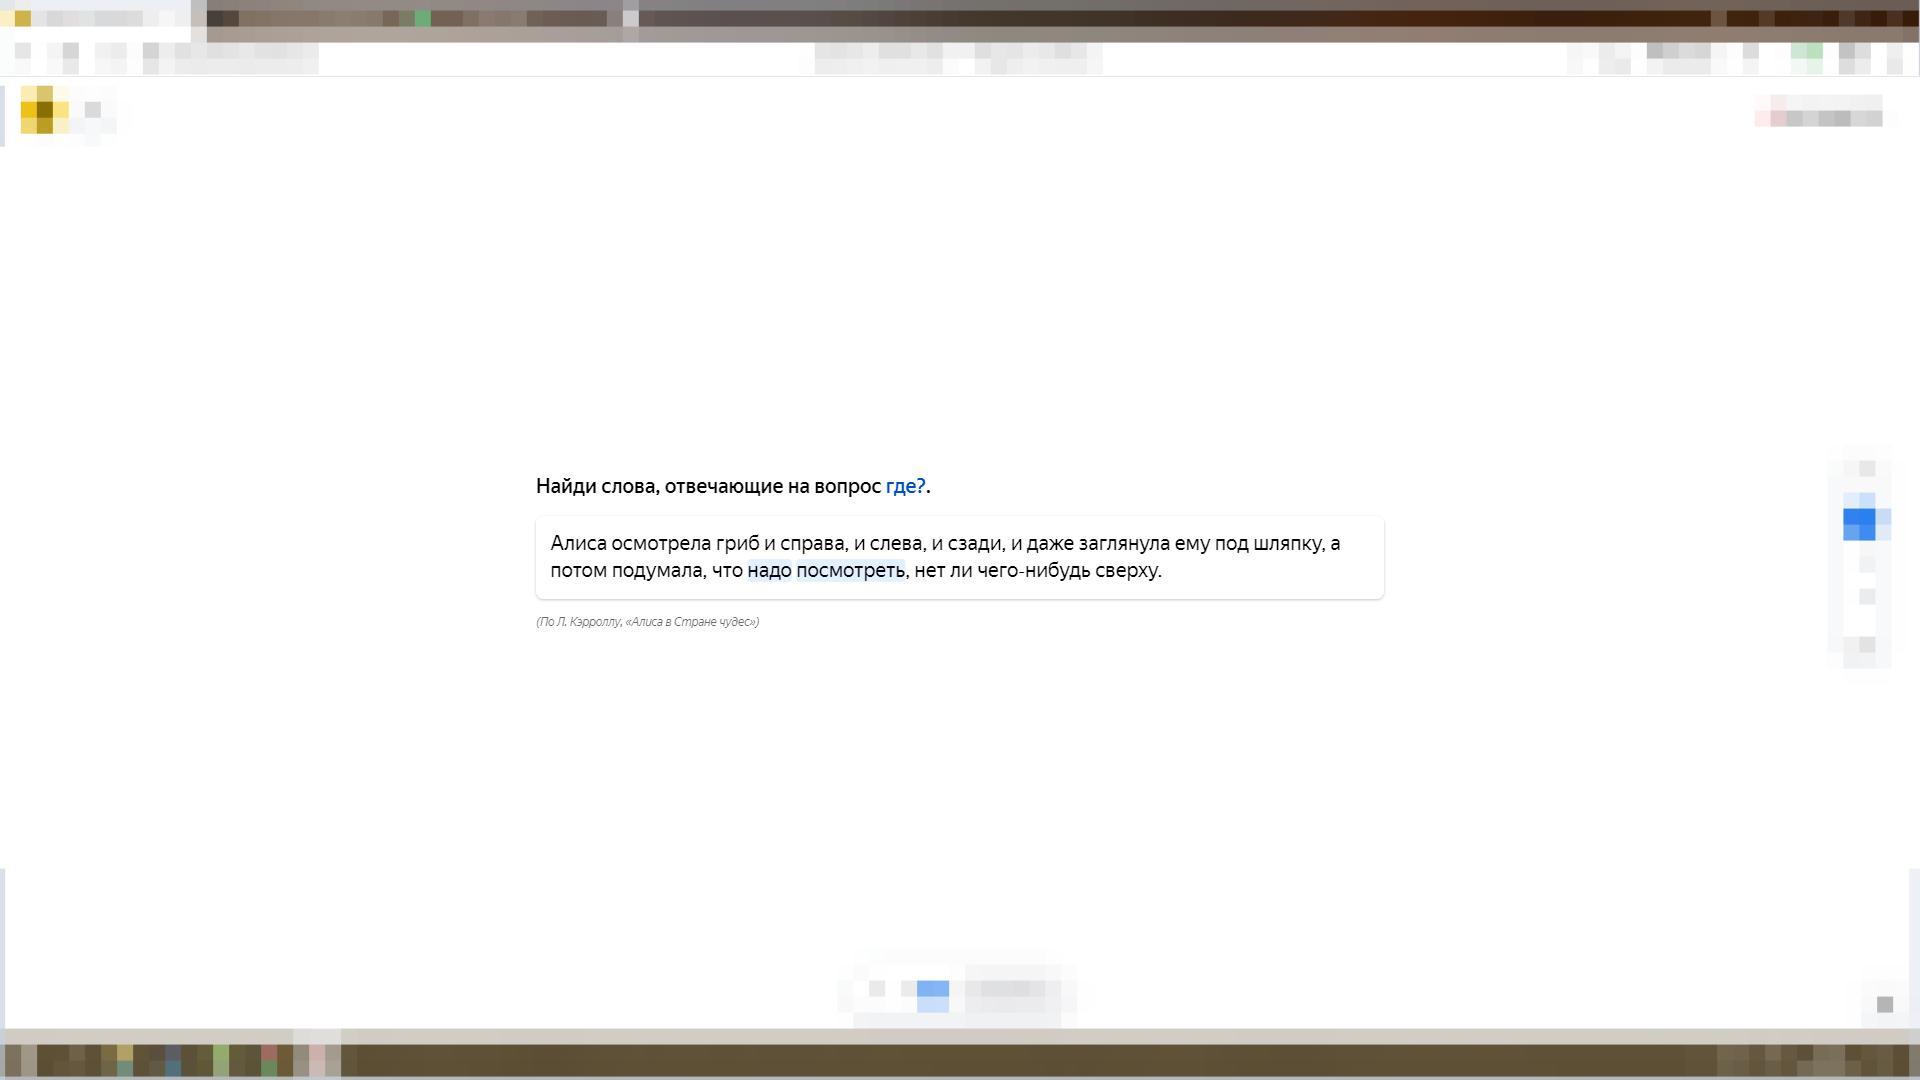Click the word «заглянула»
1920x1080 pixels.
1123,544
